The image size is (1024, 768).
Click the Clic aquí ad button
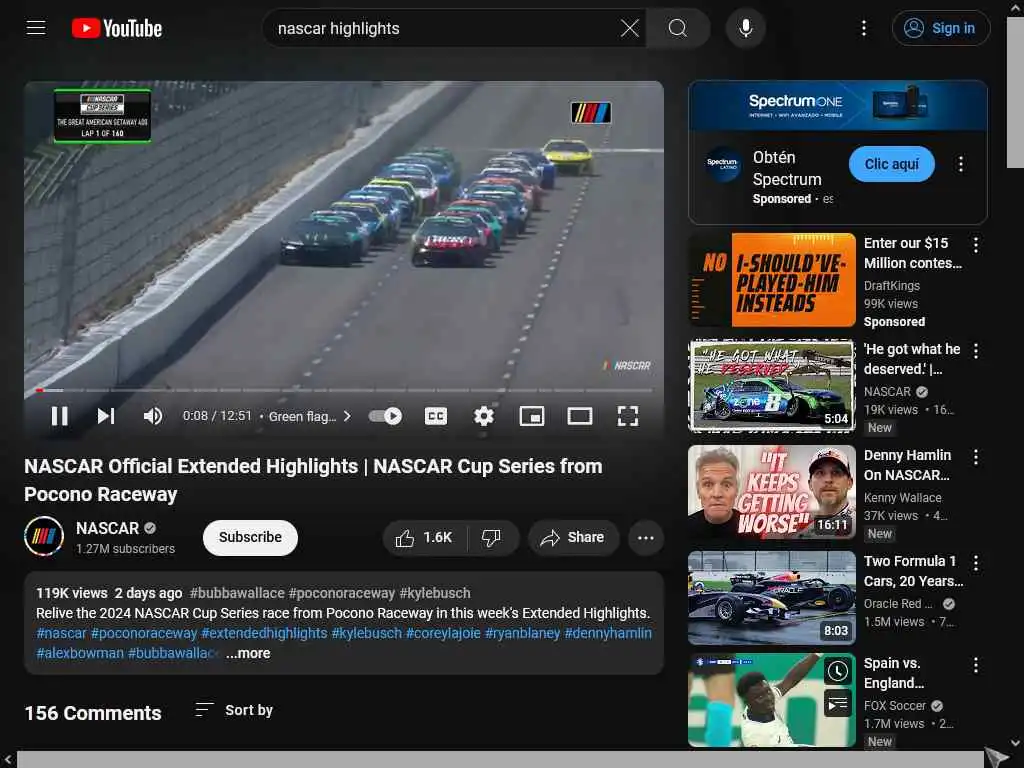click(x=891, y=164)
